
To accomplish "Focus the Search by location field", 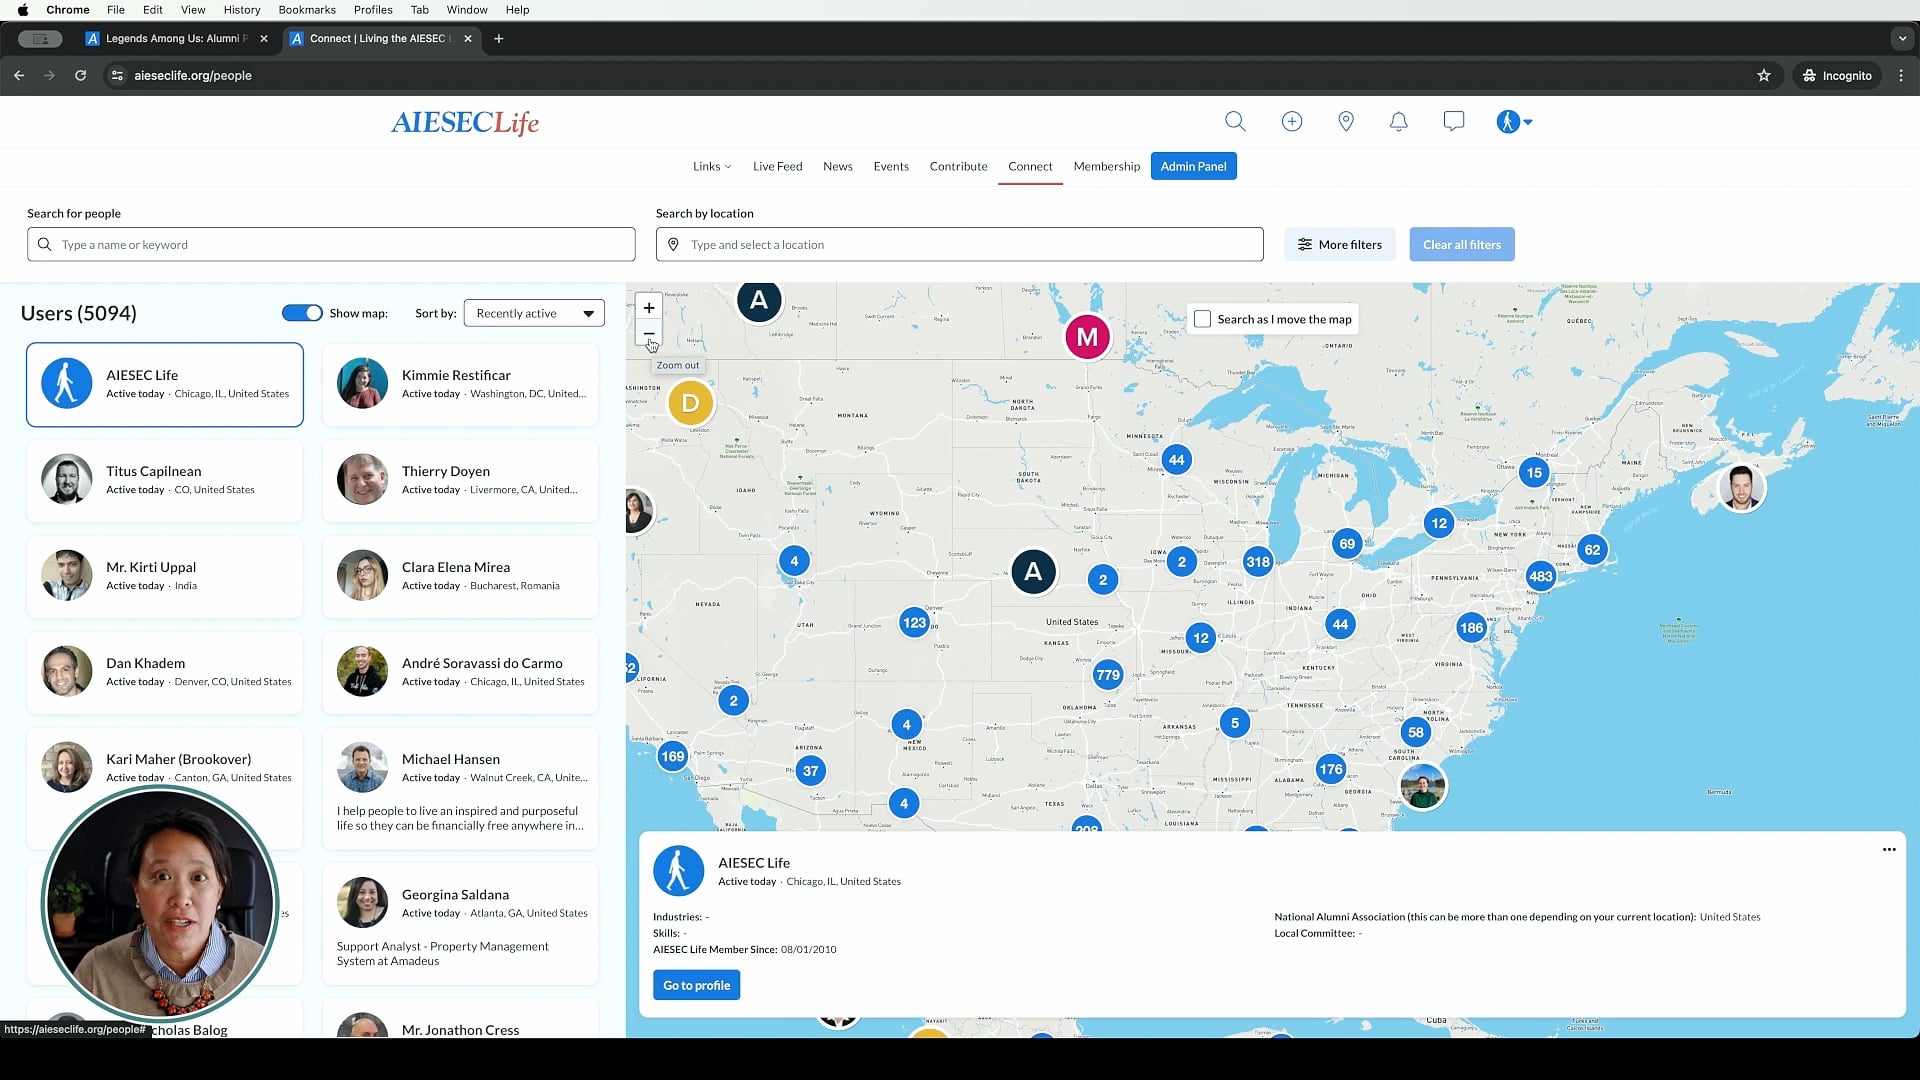I will (x=960, y=244).
